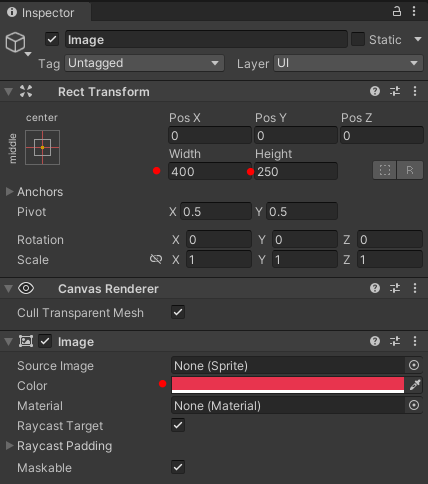Viewport: 428px width, 484px height.
Task: Click the Rotation Z field
Action: click(390, 239)
